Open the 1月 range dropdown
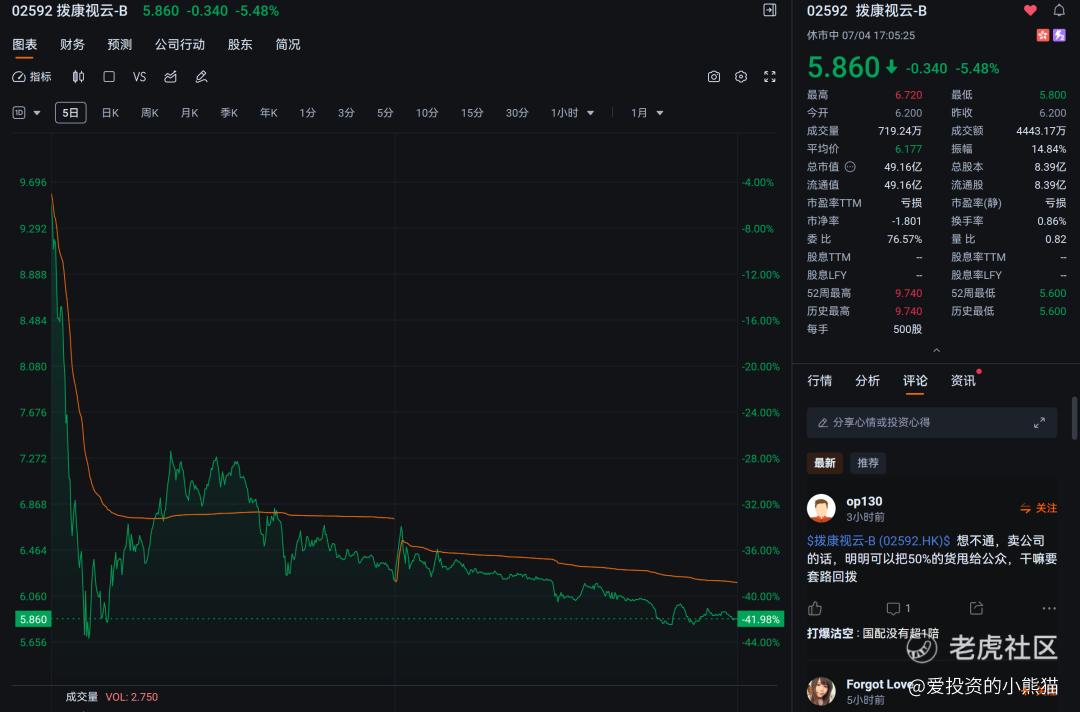Viewport: 1080px width, 712px height. [647, 113]
